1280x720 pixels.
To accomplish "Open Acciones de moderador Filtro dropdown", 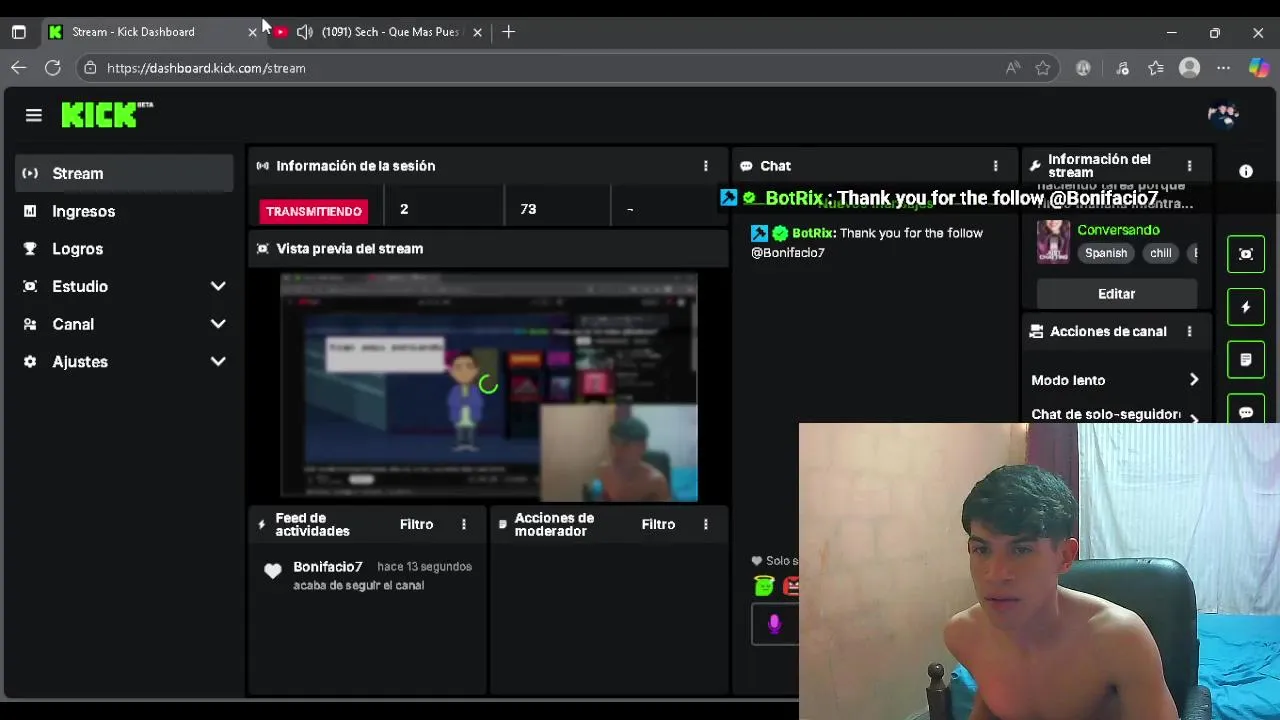I will 658,524.
